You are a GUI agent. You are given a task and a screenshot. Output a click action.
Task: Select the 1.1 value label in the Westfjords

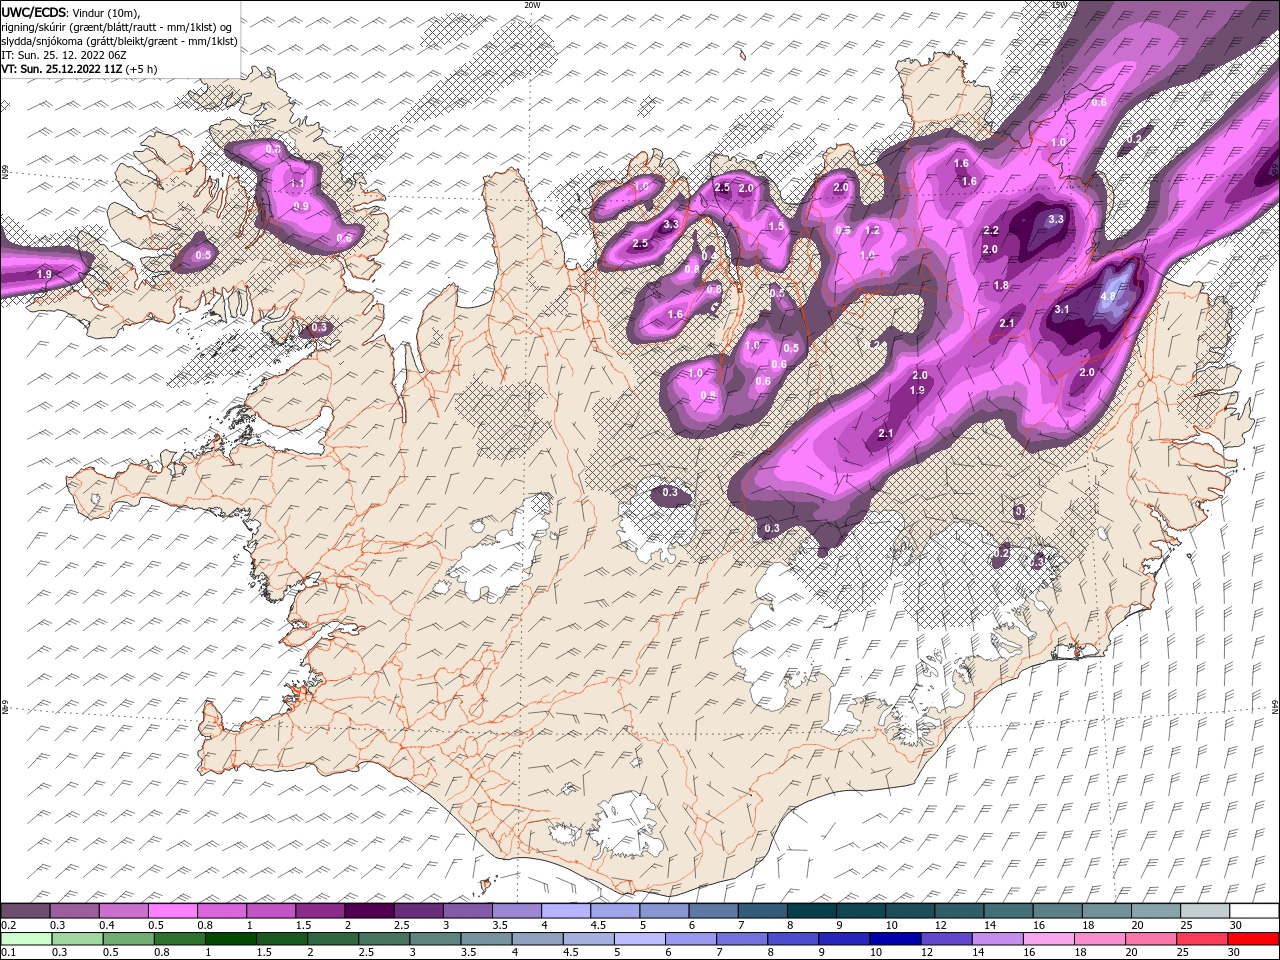[x=297, y=184]
